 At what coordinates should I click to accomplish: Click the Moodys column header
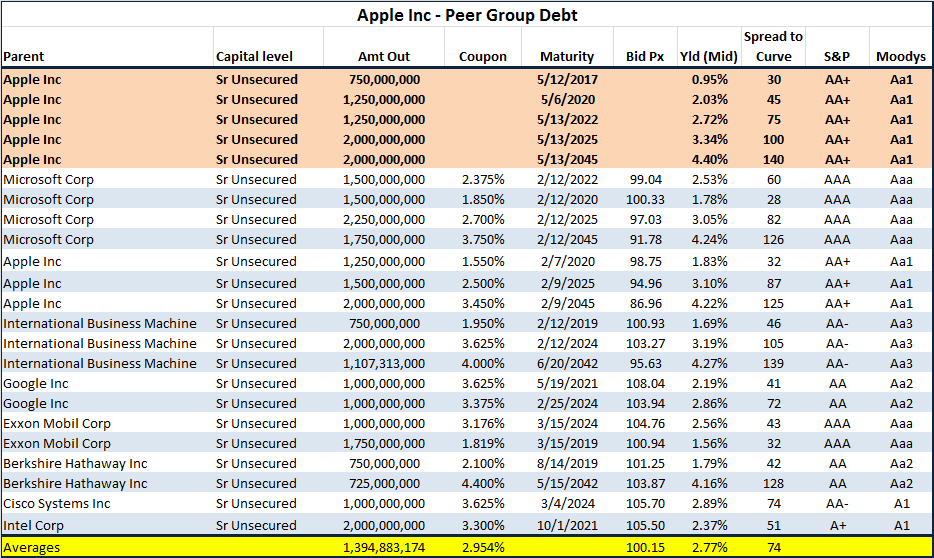(x=901, y=57)
